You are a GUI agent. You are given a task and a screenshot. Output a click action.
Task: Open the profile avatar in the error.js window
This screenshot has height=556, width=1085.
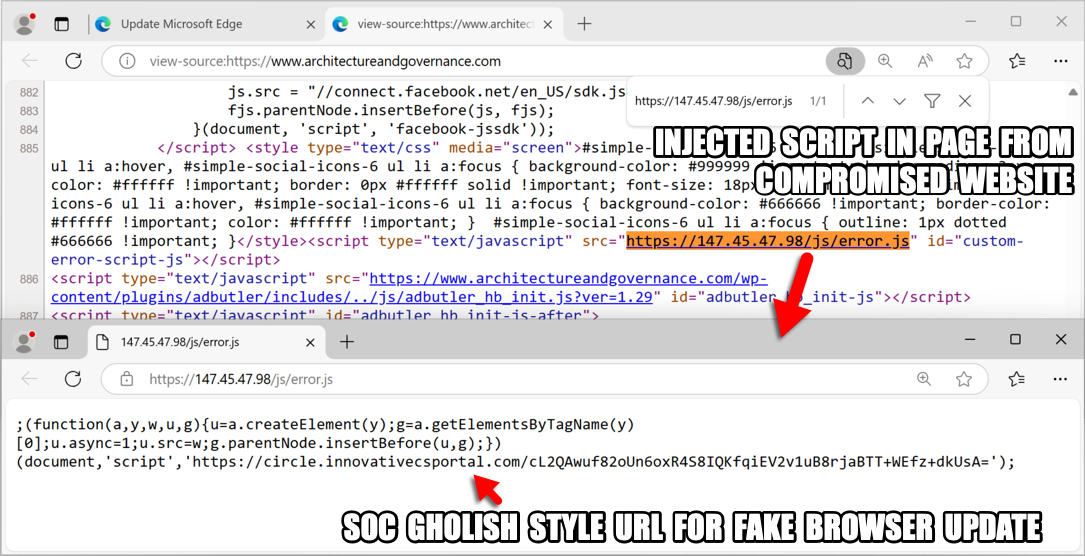[25, 341]
